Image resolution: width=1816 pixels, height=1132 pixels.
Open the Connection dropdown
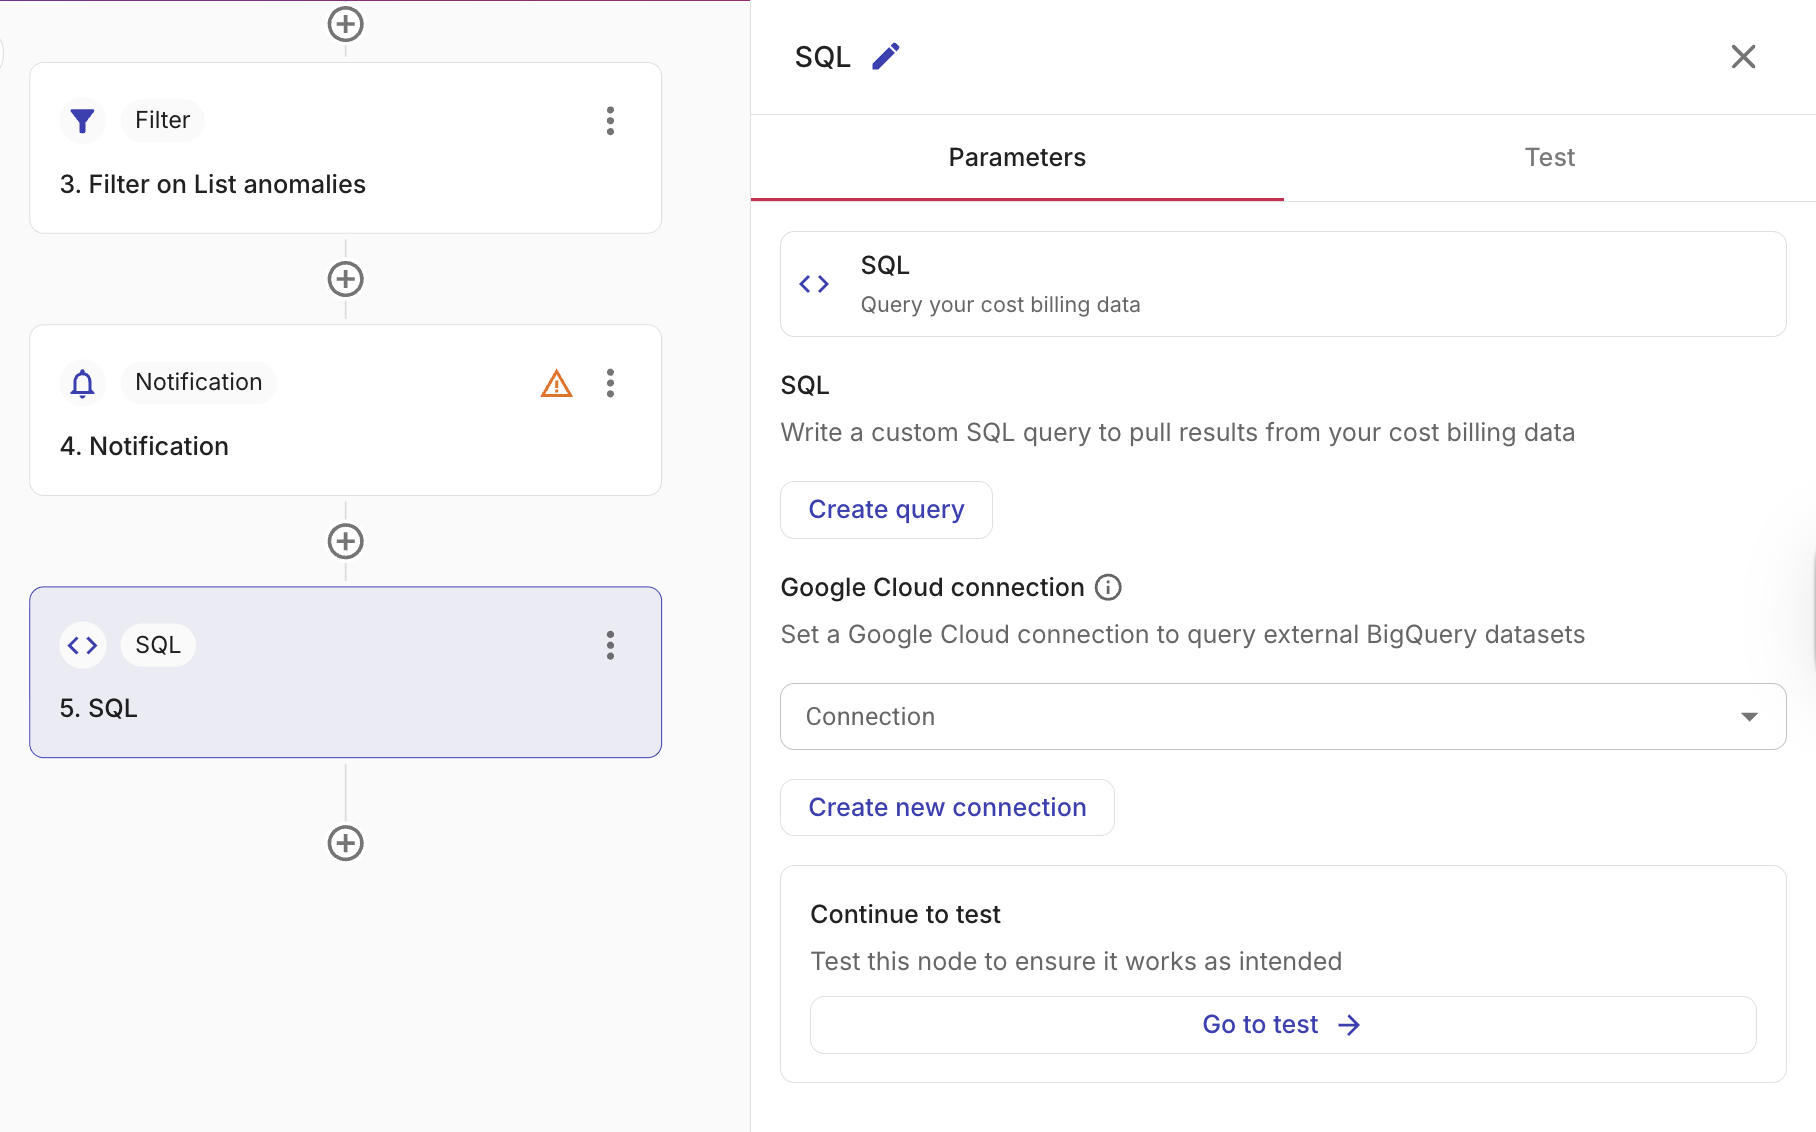tap(1282, 716)
